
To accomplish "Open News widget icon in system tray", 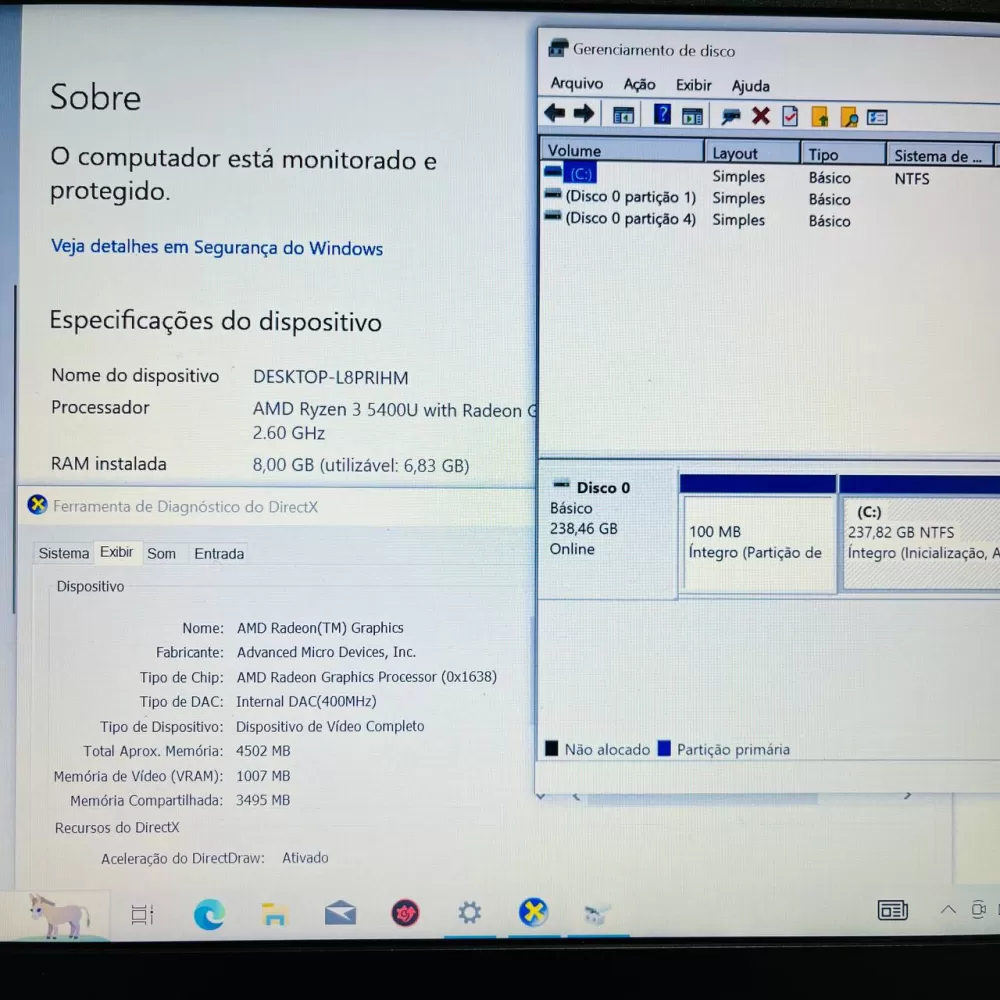I will [893, 910].
